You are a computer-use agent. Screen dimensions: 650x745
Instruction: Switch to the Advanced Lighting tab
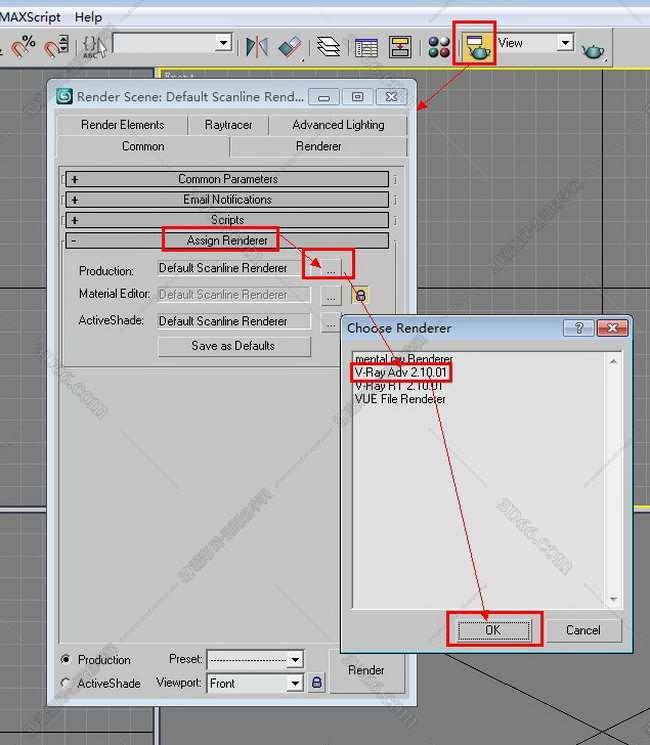pyautogui.click(x=338, y=125)
